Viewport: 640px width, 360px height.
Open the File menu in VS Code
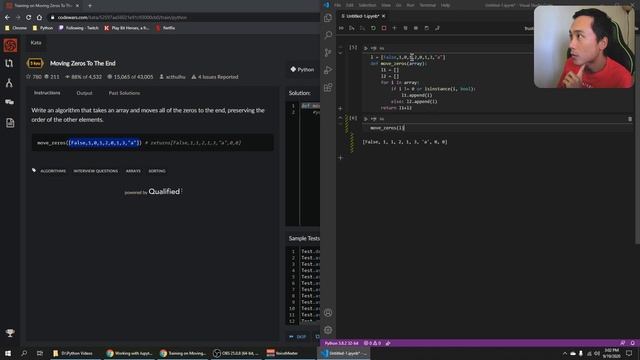tap(338, 5)
